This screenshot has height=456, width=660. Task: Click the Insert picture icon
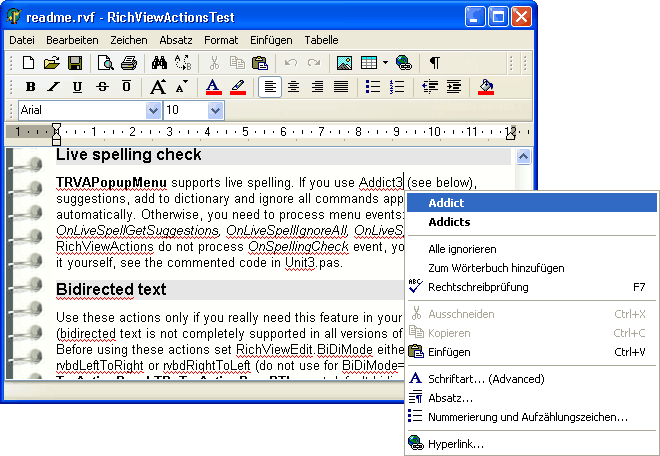(x=344, y=63)
